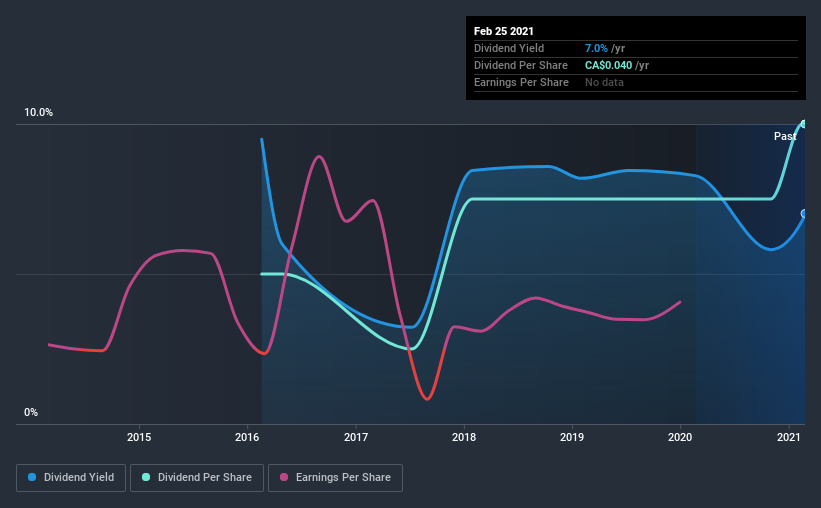Screen dimensions: 821x508
Task: Click the tooltip 'Dividend Per Share' row label
Action: point(521,65)
